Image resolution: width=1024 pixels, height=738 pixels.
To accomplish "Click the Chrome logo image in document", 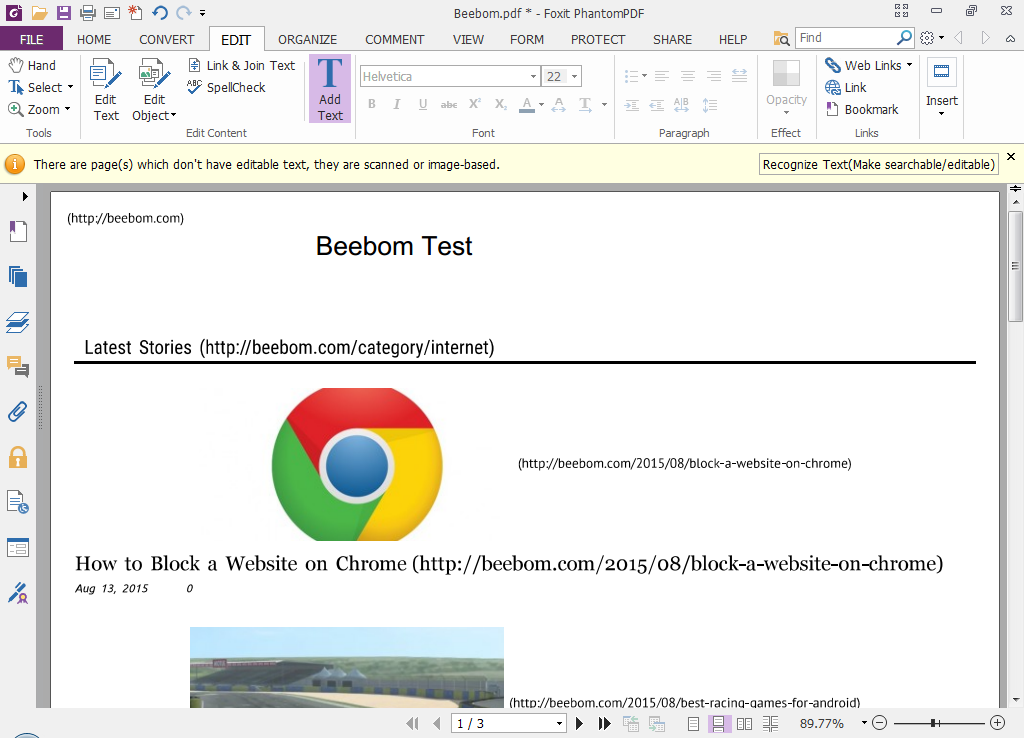I will coord(357,464).
